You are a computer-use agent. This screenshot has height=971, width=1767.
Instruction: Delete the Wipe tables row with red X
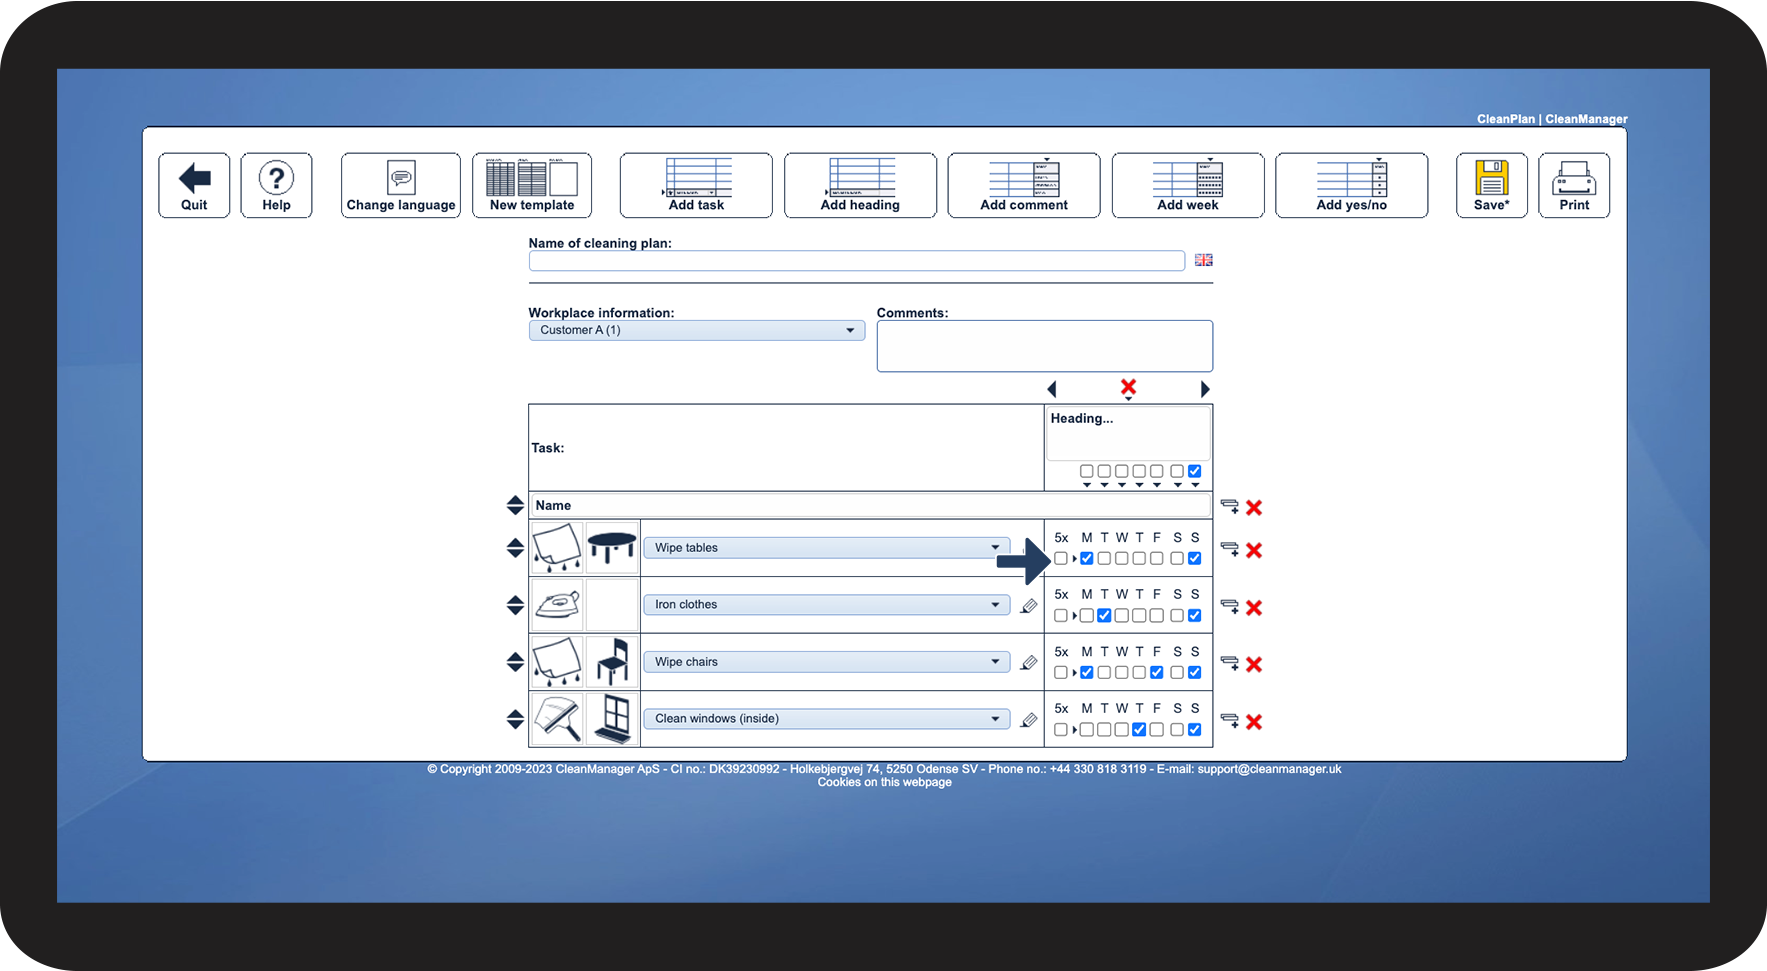click(x=1254, y=550)
